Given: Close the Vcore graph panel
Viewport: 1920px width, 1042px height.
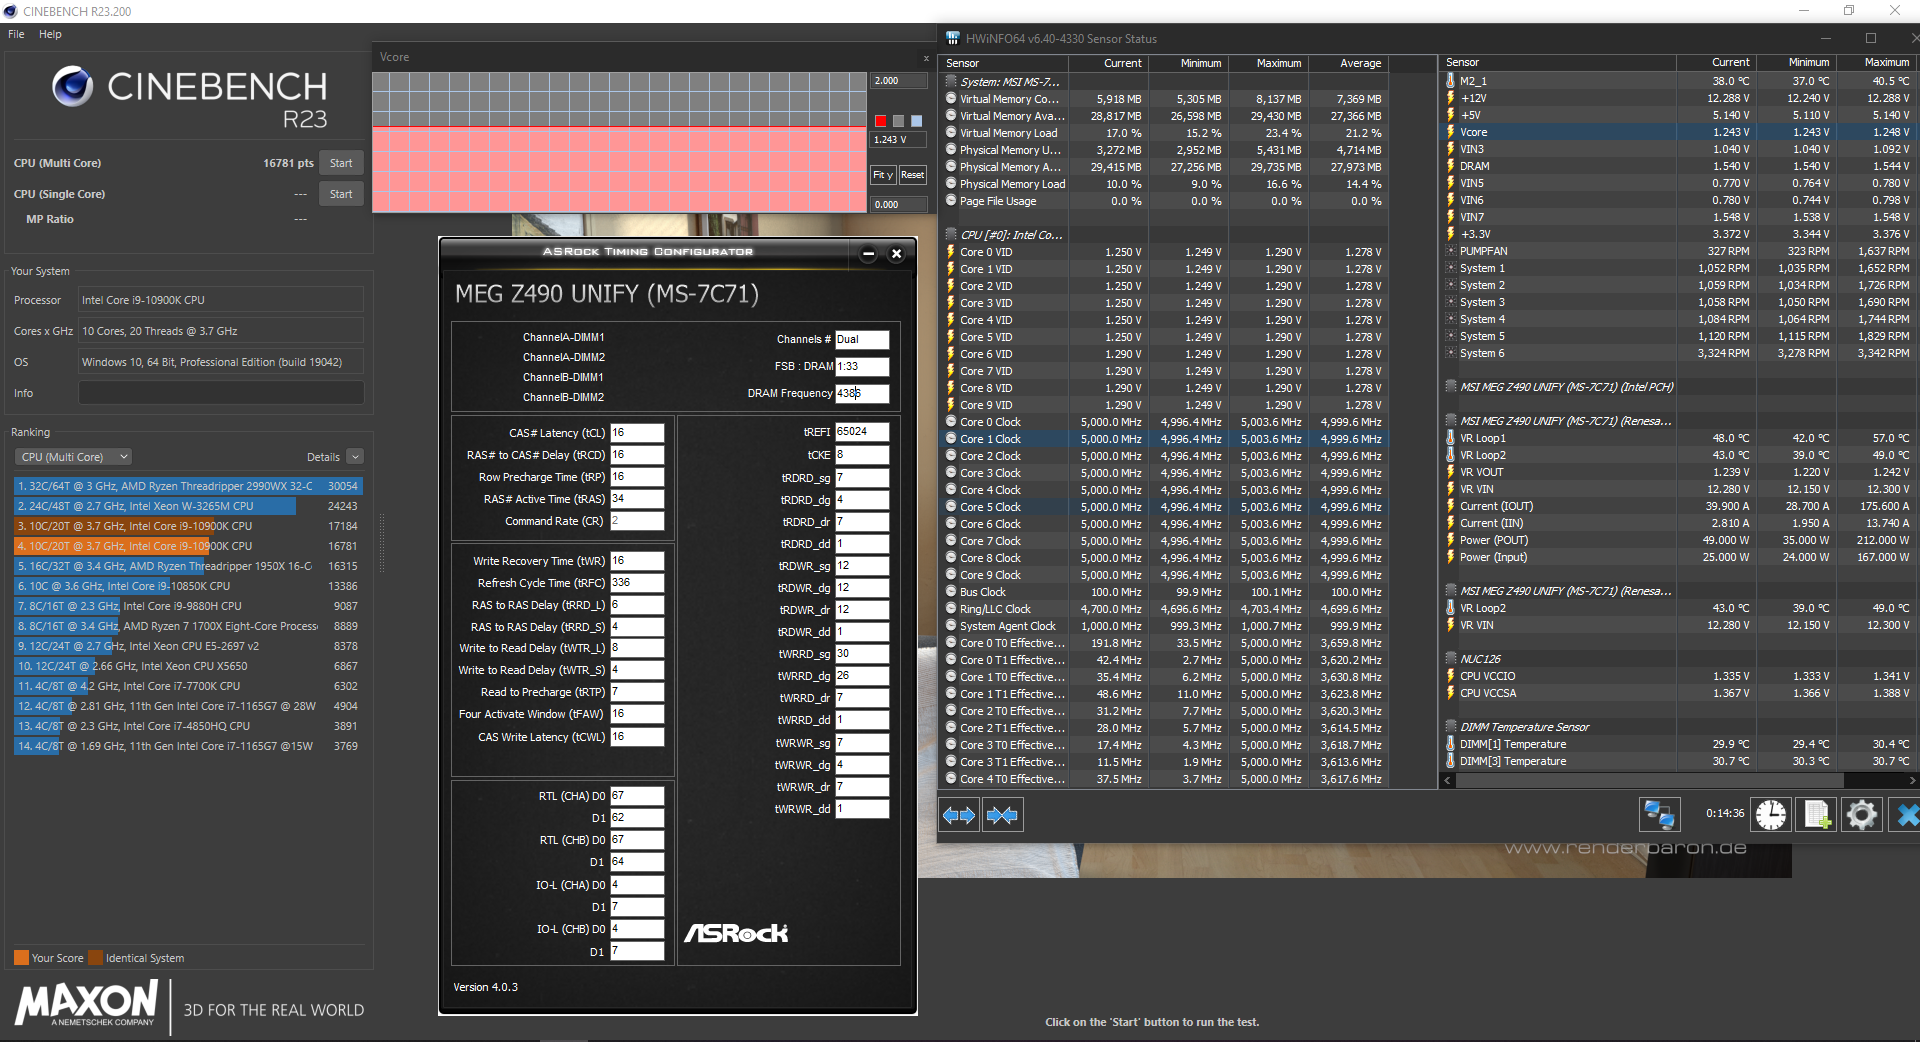Looking at the screenshot, I should point(926,58).
